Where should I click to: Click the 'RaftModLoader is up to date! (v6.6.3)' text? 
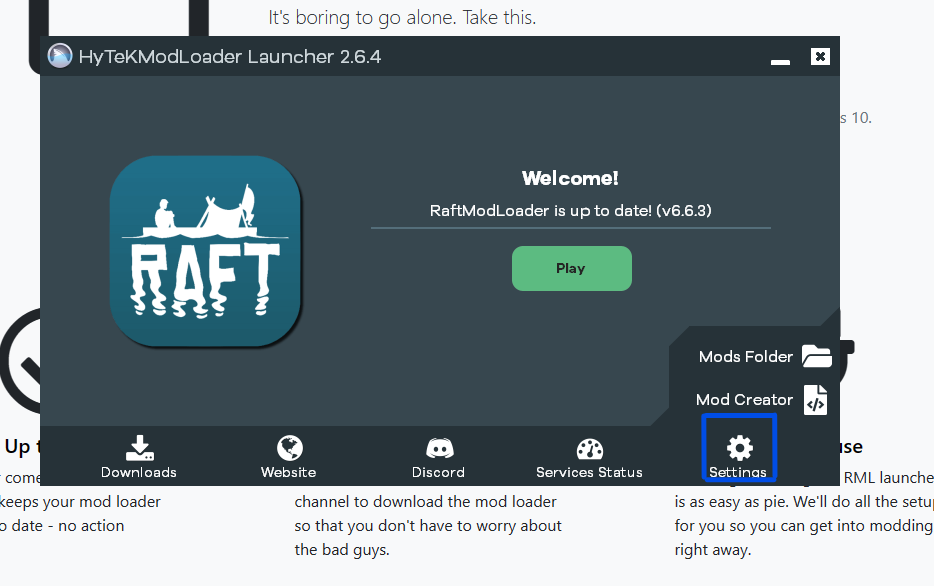[571, 211]
